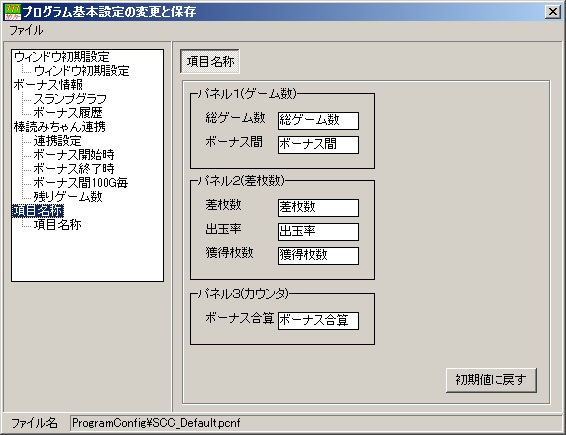Click the 出玉率 text field
Viewport: 566px width, 435px height.
coord(318,232)
